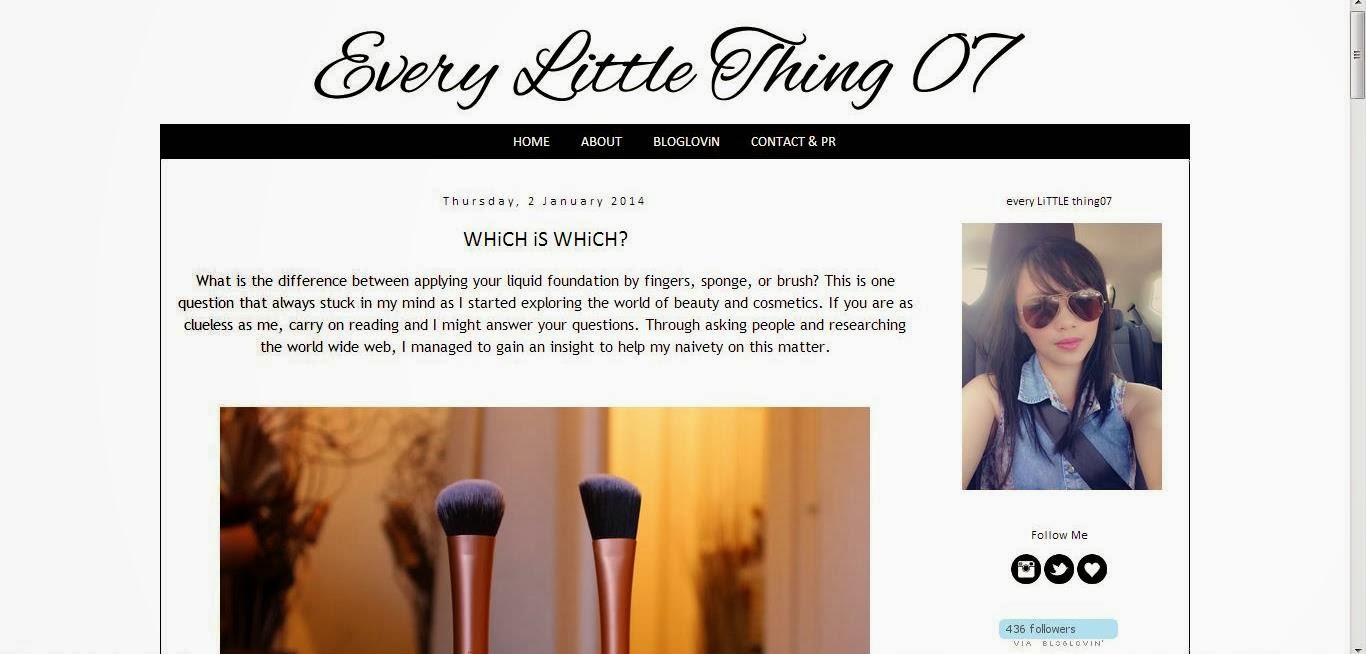Click the Bloglovin heart icon

pyautogui.click(x=1092, y=569)
